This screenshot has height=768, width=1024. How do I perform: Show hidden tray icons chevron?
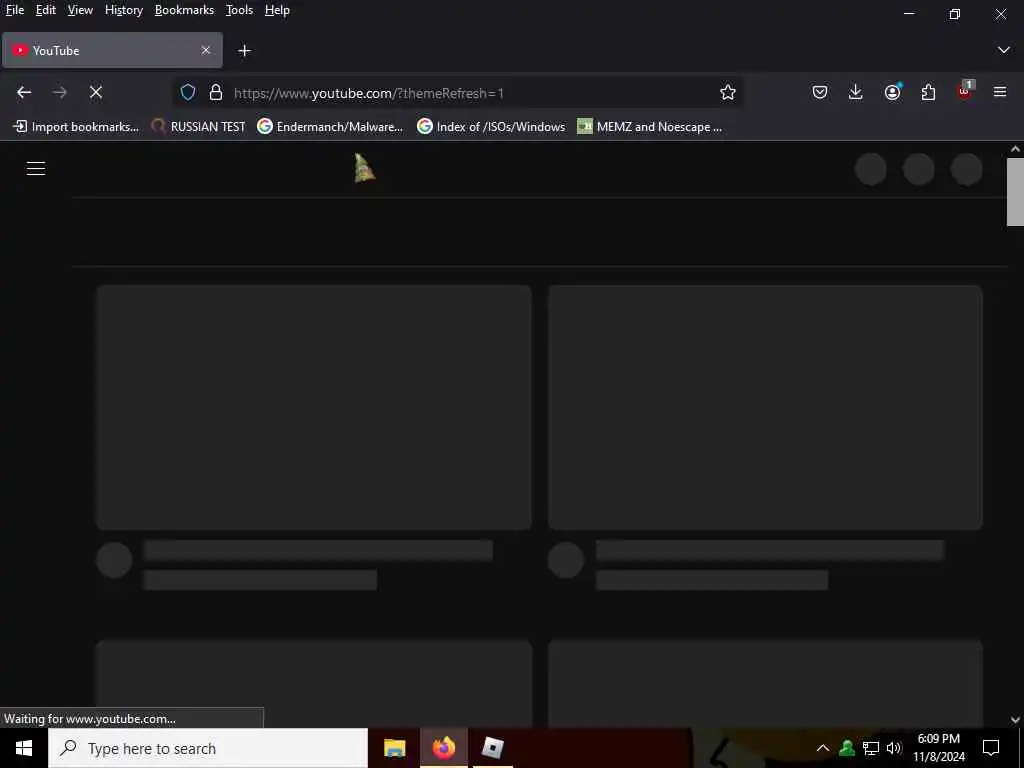[823, 748]
